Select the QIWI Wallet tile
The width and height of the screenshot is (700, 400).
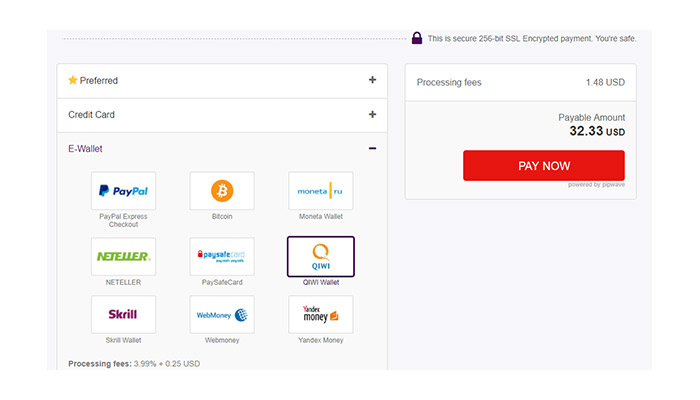[321, 256]
